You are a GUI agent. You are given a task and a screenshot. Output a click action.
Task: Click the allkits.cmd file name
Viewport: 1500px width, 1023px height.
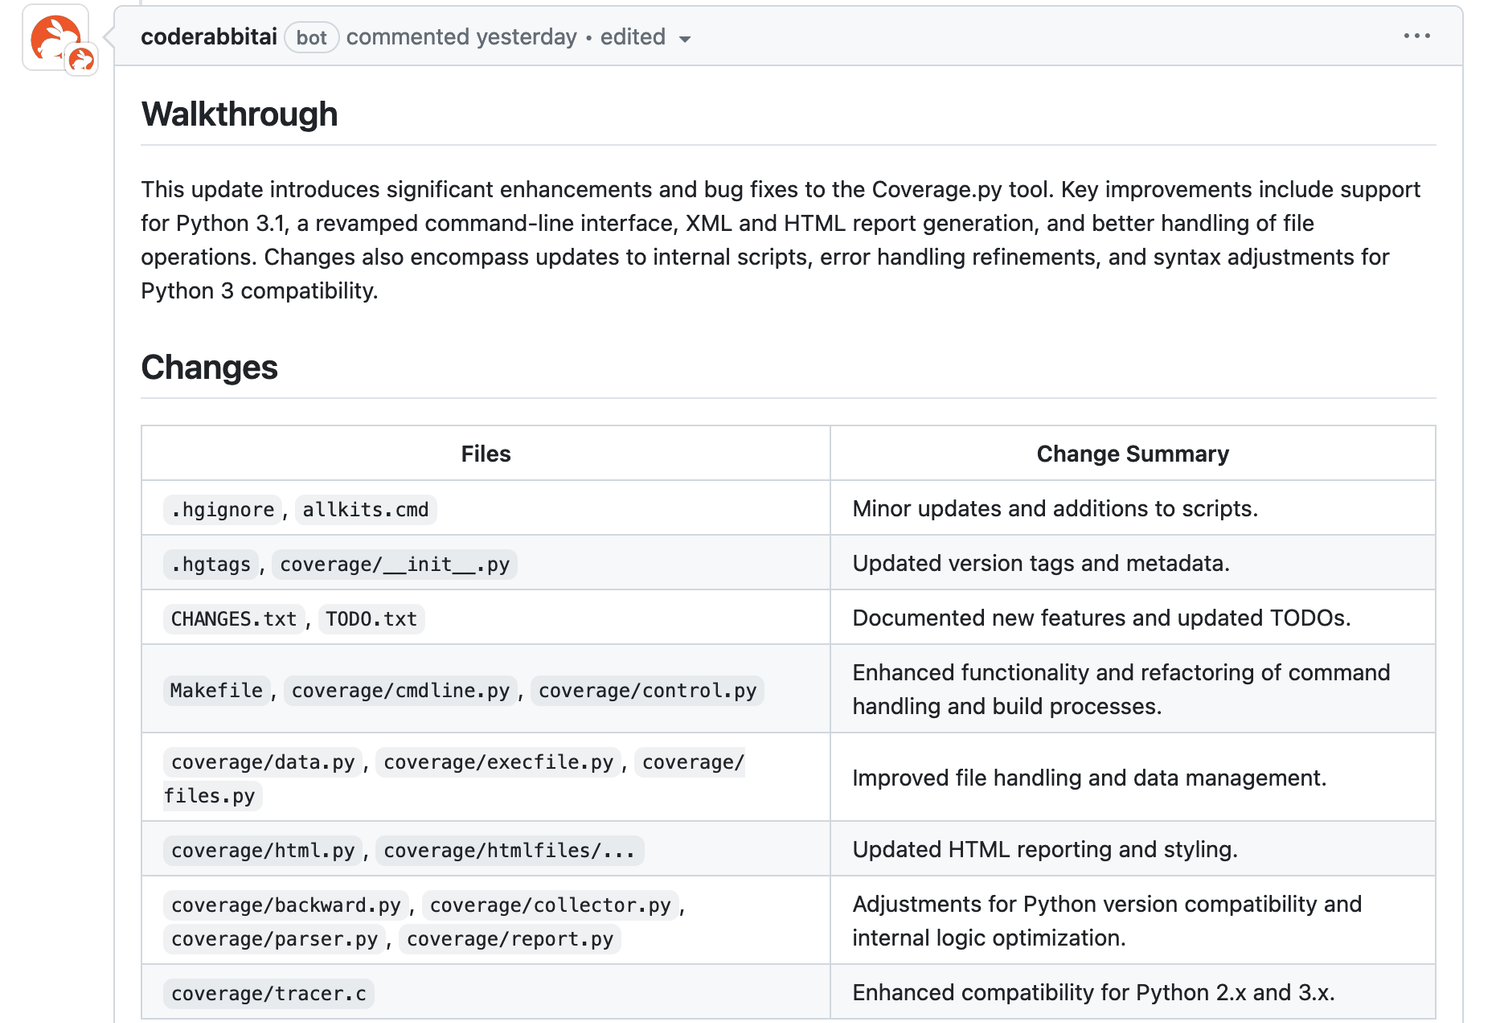pyautogui.click(x=365, y=509)
